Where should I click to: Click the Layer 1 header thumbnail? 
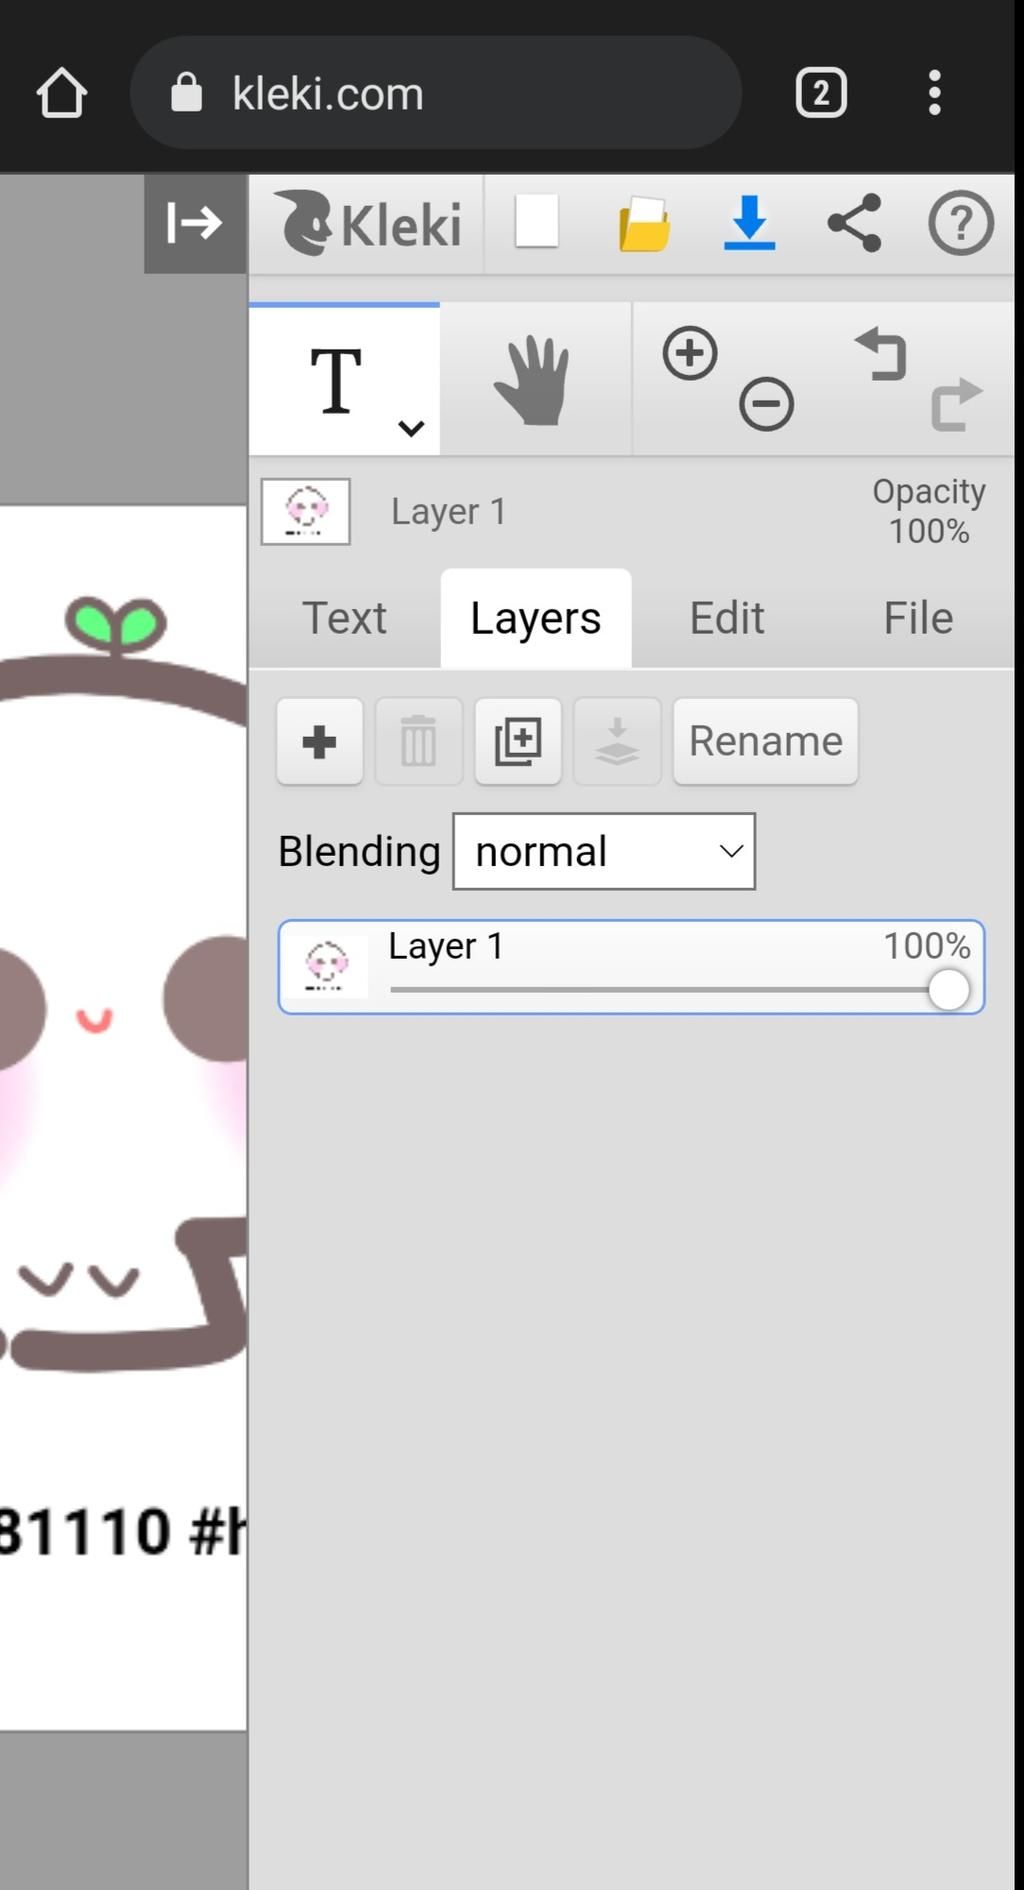tap(306, 512)
